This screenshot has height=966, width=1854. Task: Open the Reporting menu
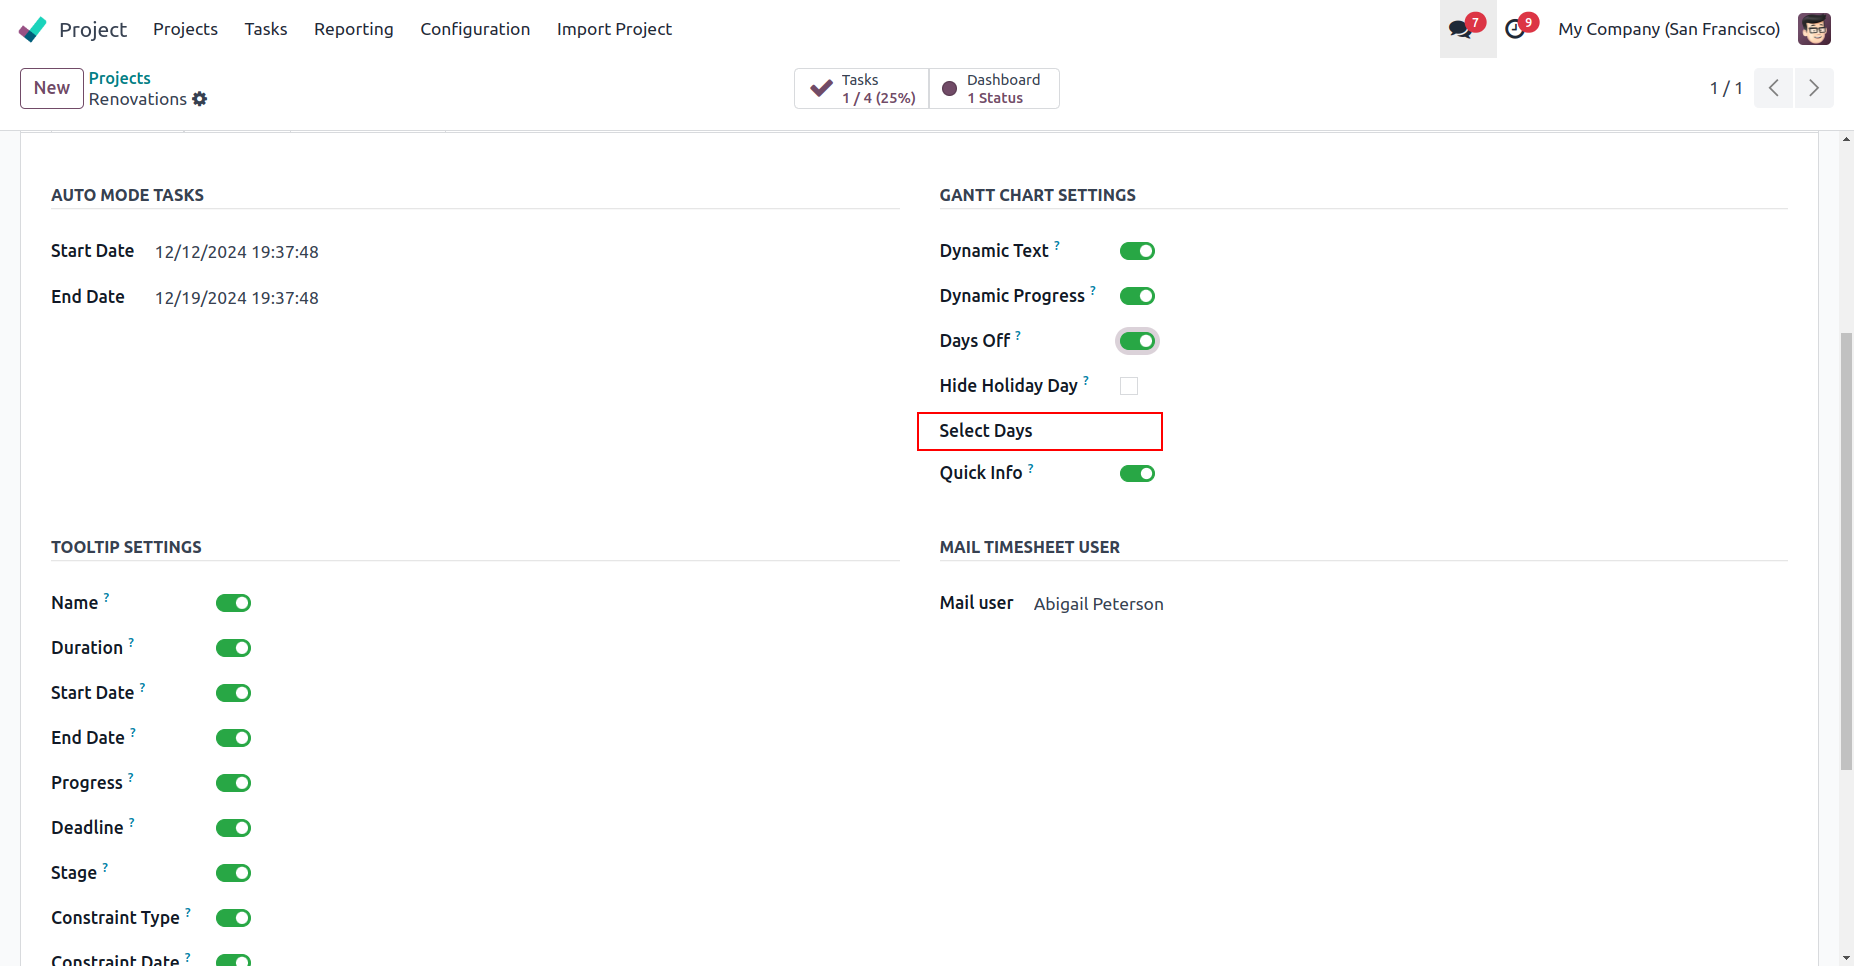coord(354,29)
